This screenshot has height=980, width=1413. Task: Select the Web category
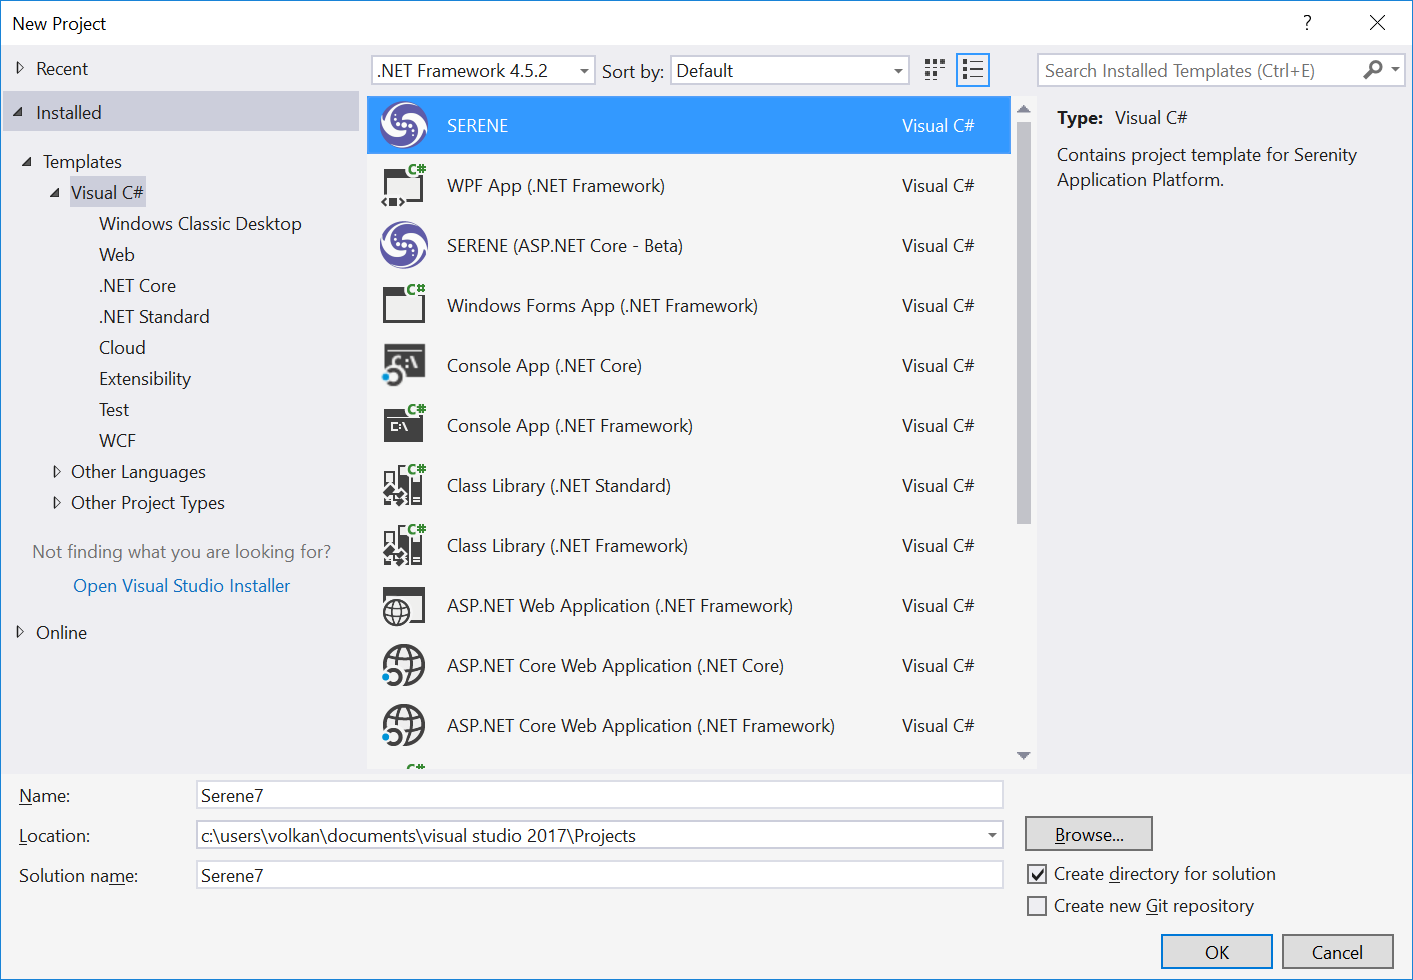[x=117, y=255]
